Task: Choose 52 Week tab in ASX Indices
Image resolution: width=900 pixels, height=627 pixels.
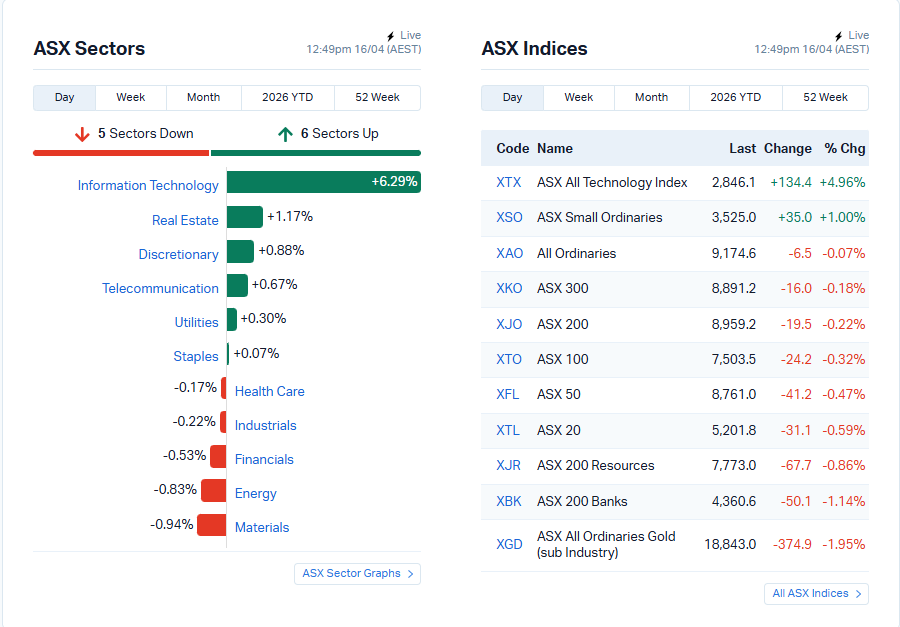Action: (825, 98)
